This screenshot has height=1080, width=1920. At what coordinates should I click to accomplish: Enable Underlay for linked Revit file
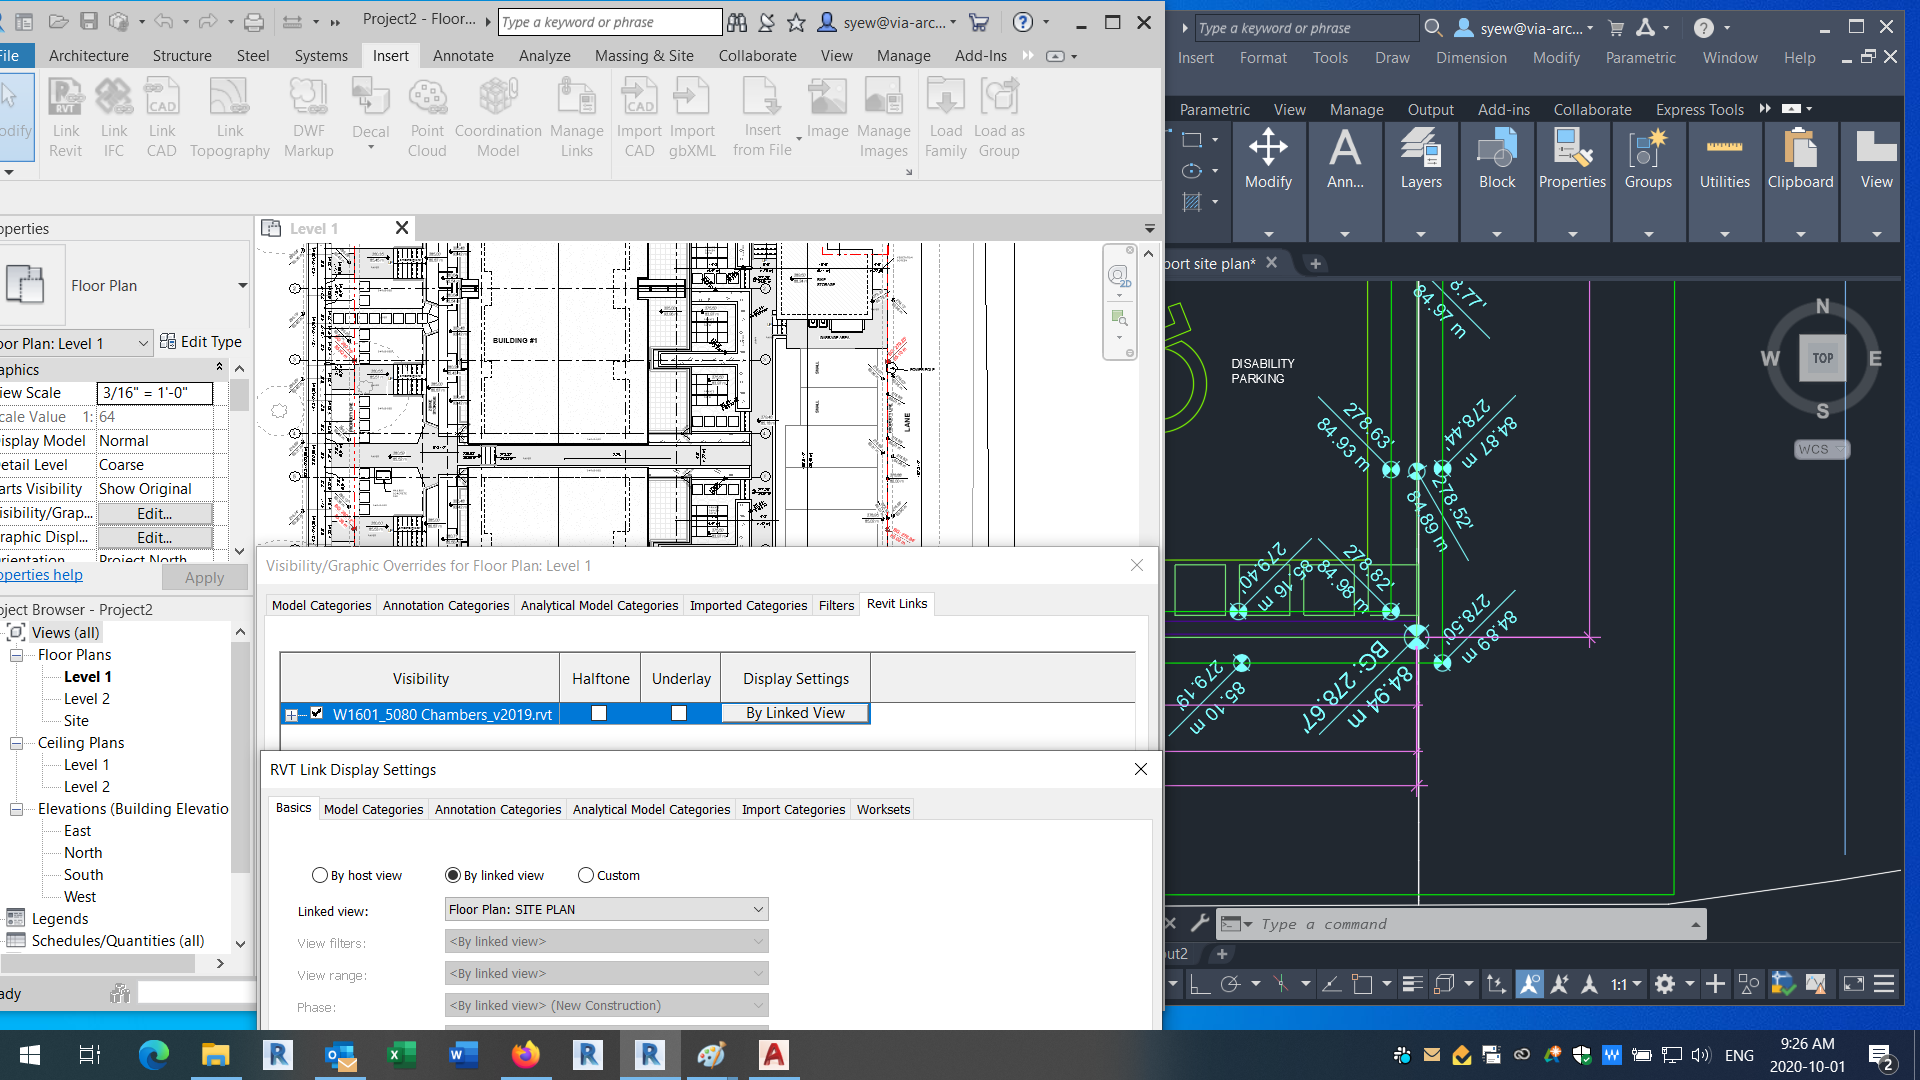pyautogui.click(x=680, y=712)
